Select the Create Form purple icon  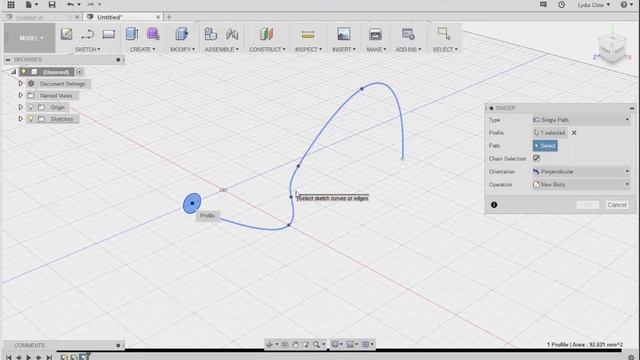[153, 34]
